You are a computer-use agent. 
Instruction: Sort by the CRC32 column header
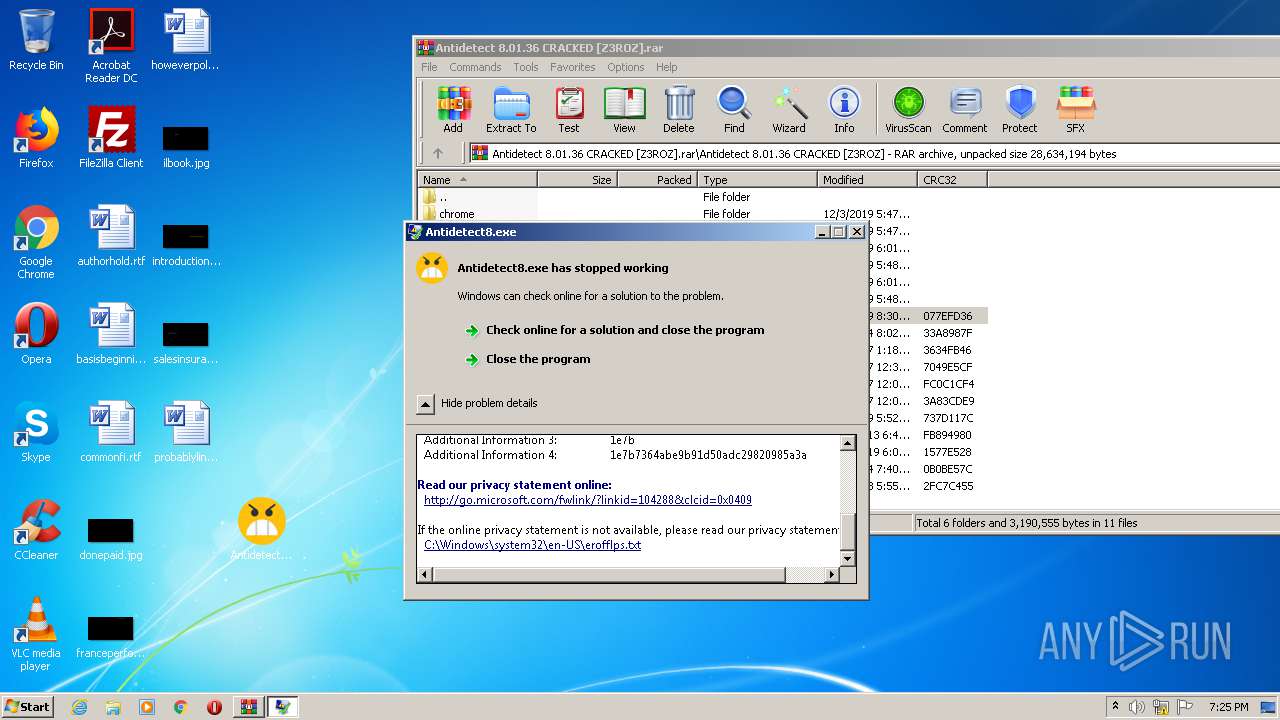pos(952,180)
